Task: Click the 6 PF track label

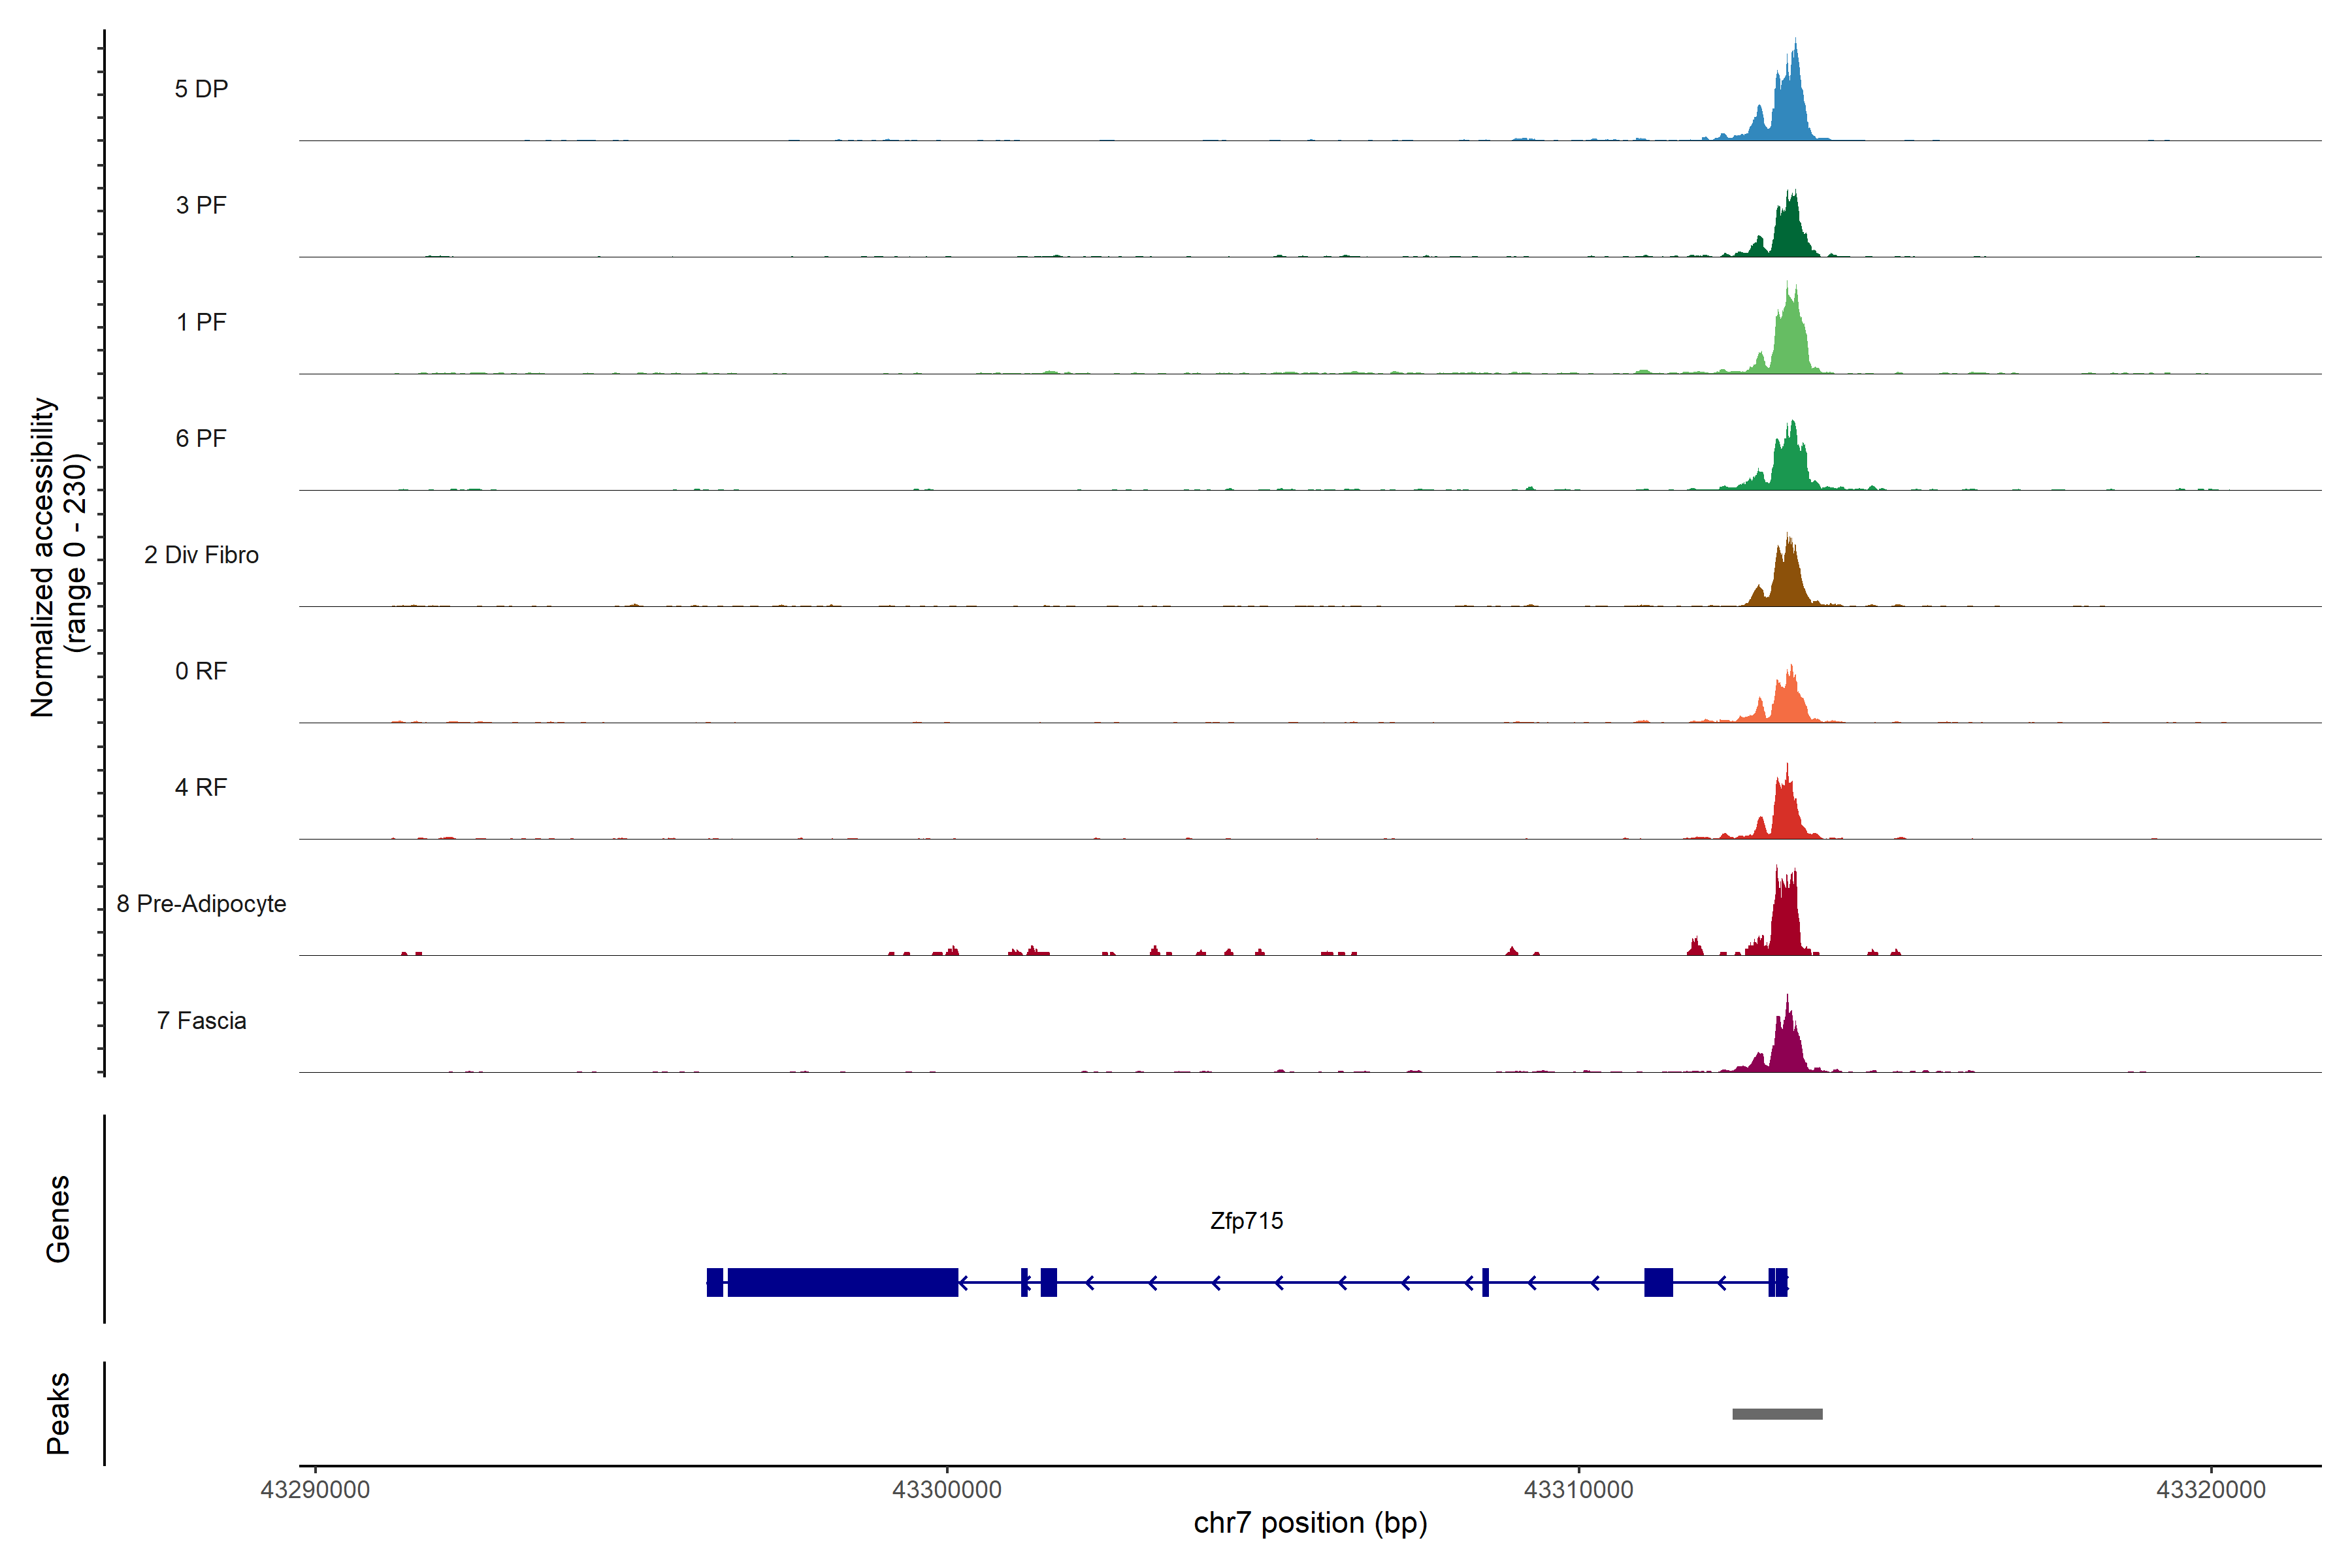Action: pyautogui.click(x=201, y=438)
